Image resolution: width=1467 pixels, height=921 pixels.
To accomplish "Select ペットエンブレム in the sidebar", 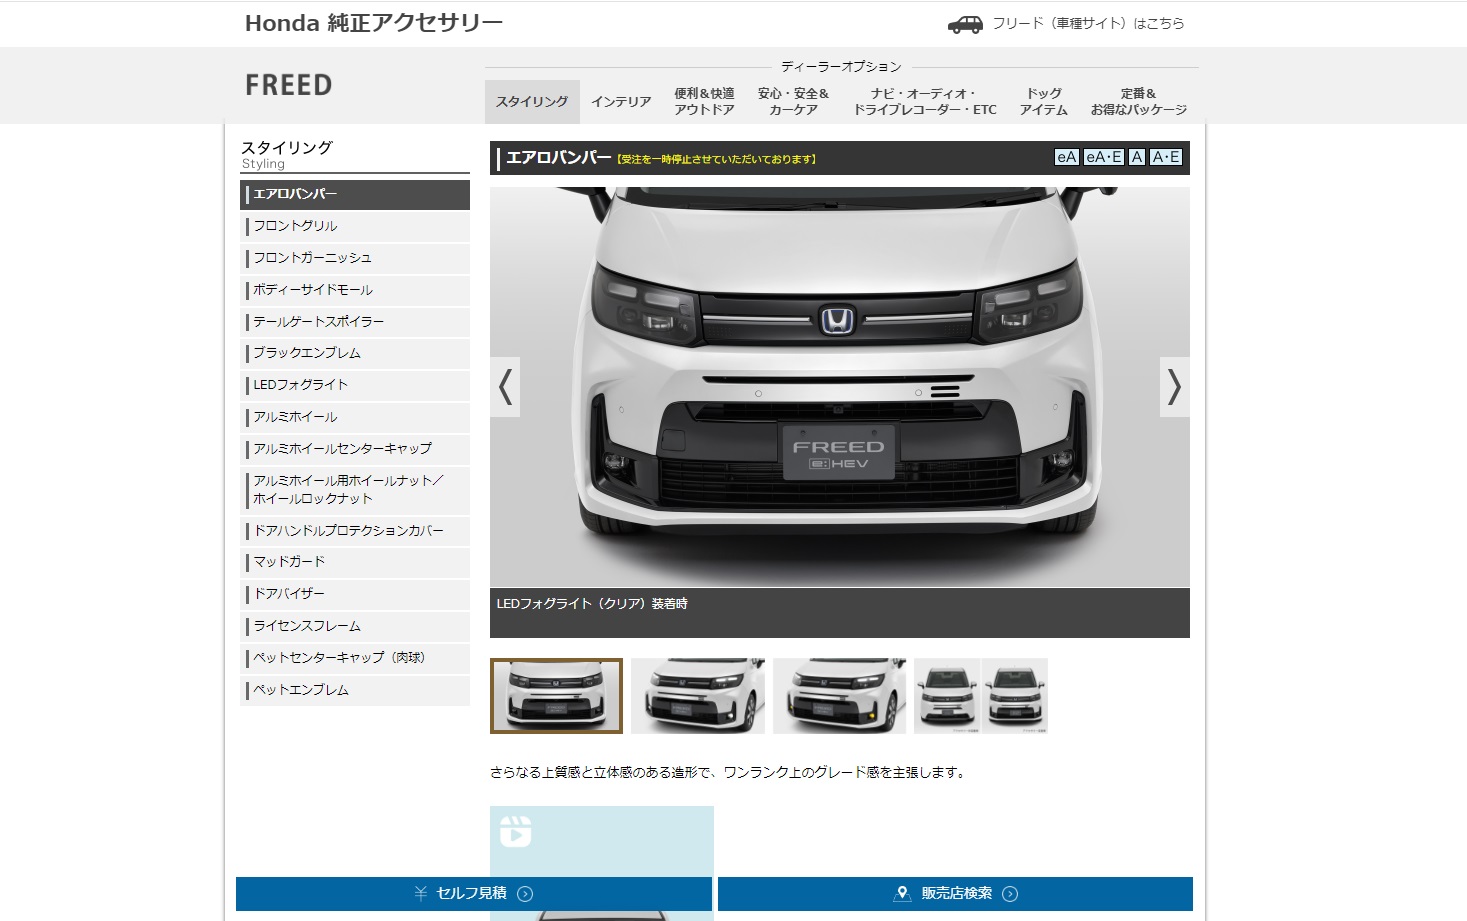I will (355, 690).
